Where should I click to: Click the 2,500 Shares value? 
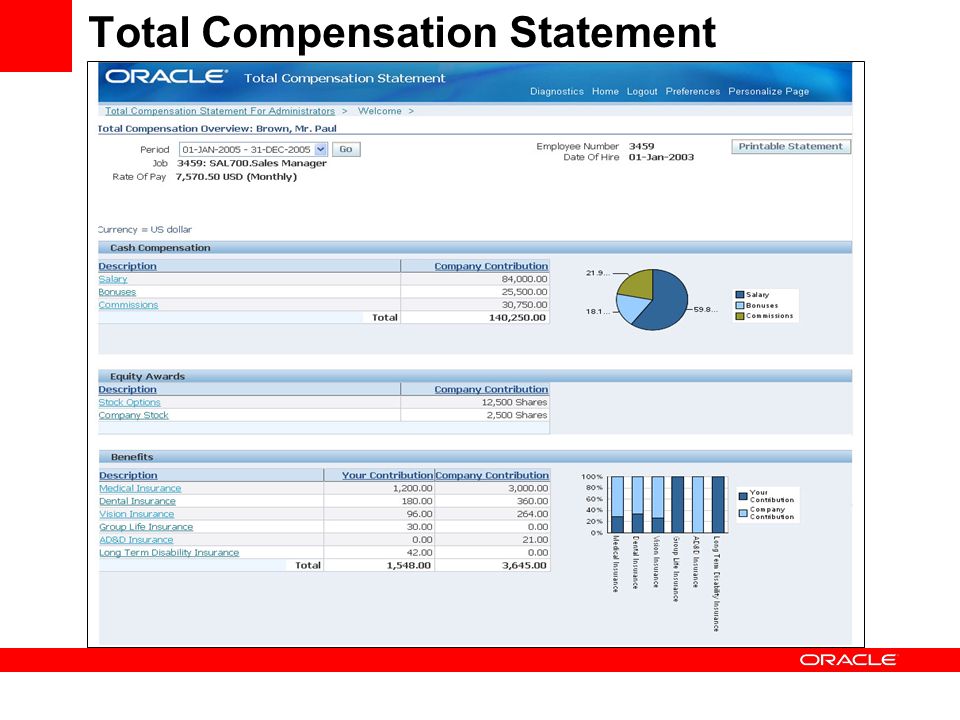point(517,415)
